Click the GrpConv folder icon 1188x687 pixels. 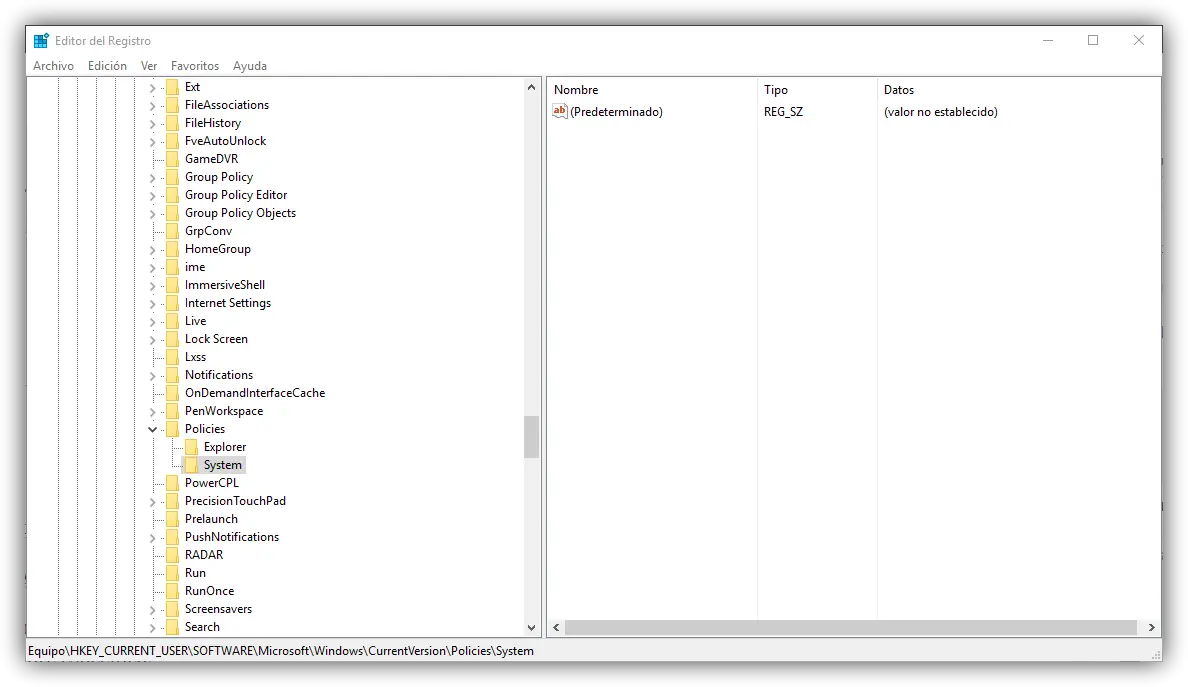click(x=173, y=231)
